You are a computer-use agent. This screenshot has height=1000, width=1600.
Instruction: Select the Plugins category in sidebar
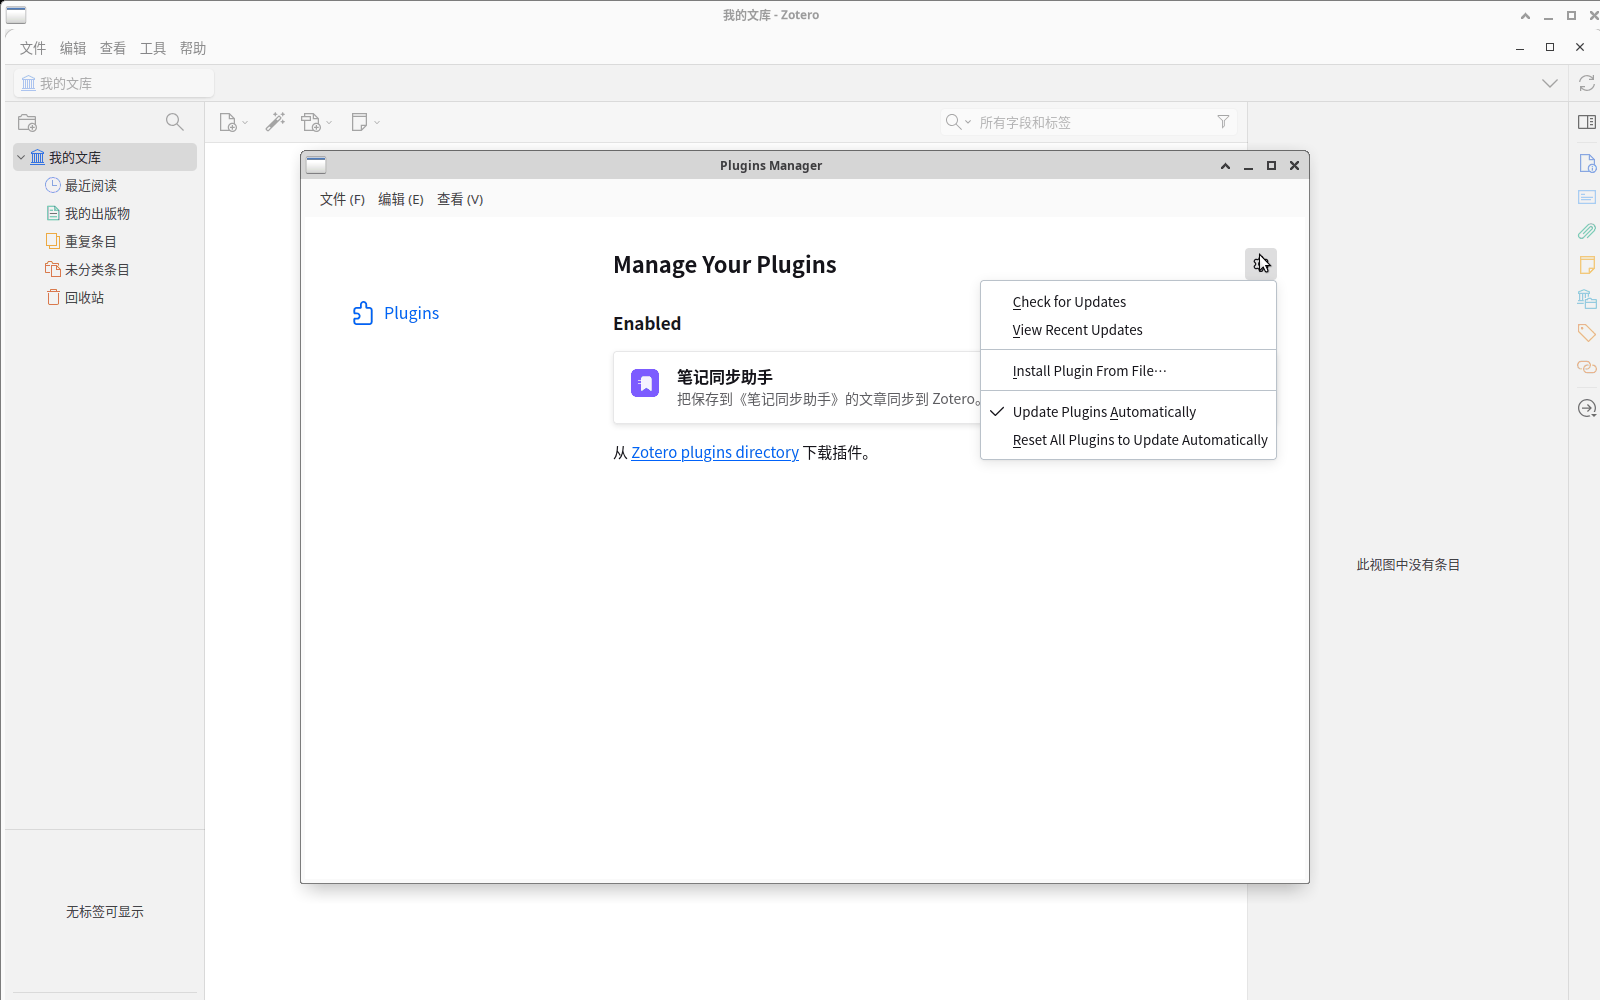[396, 313]
